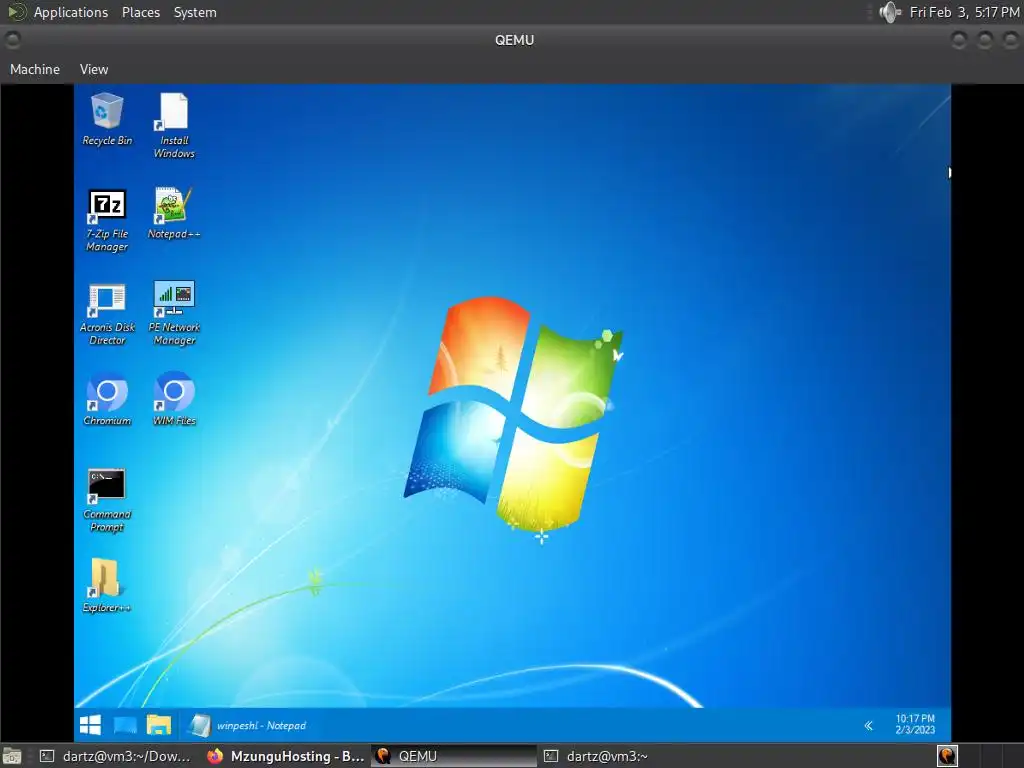Click the QEMU window title bar

point(515,40)
